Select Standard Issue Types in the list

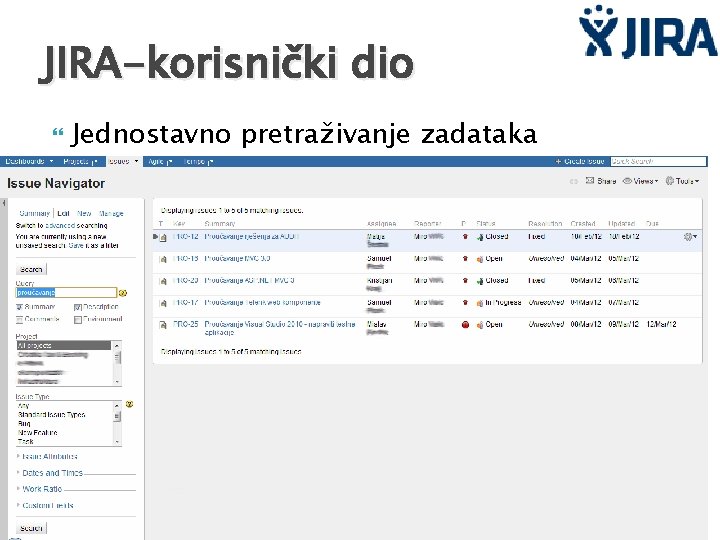[x=51, y=415]
